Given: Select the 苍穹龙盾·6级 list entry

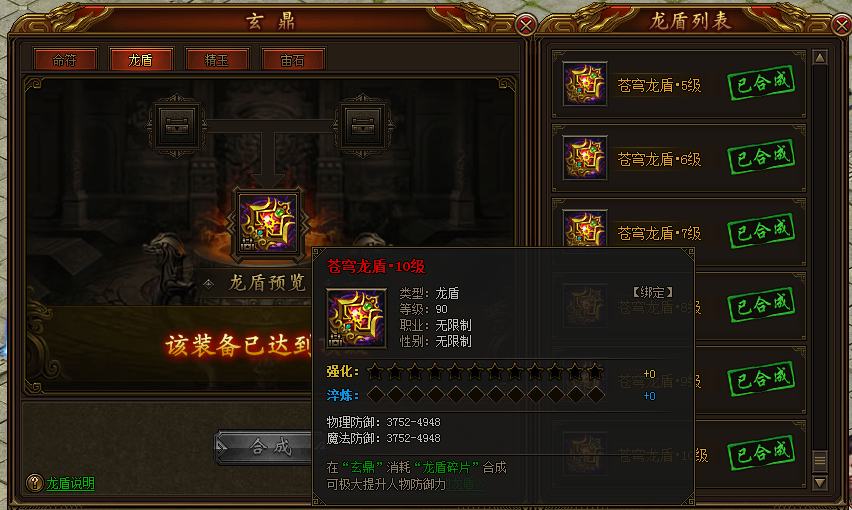Looking at the screenshot, I should tap(679, 158).
